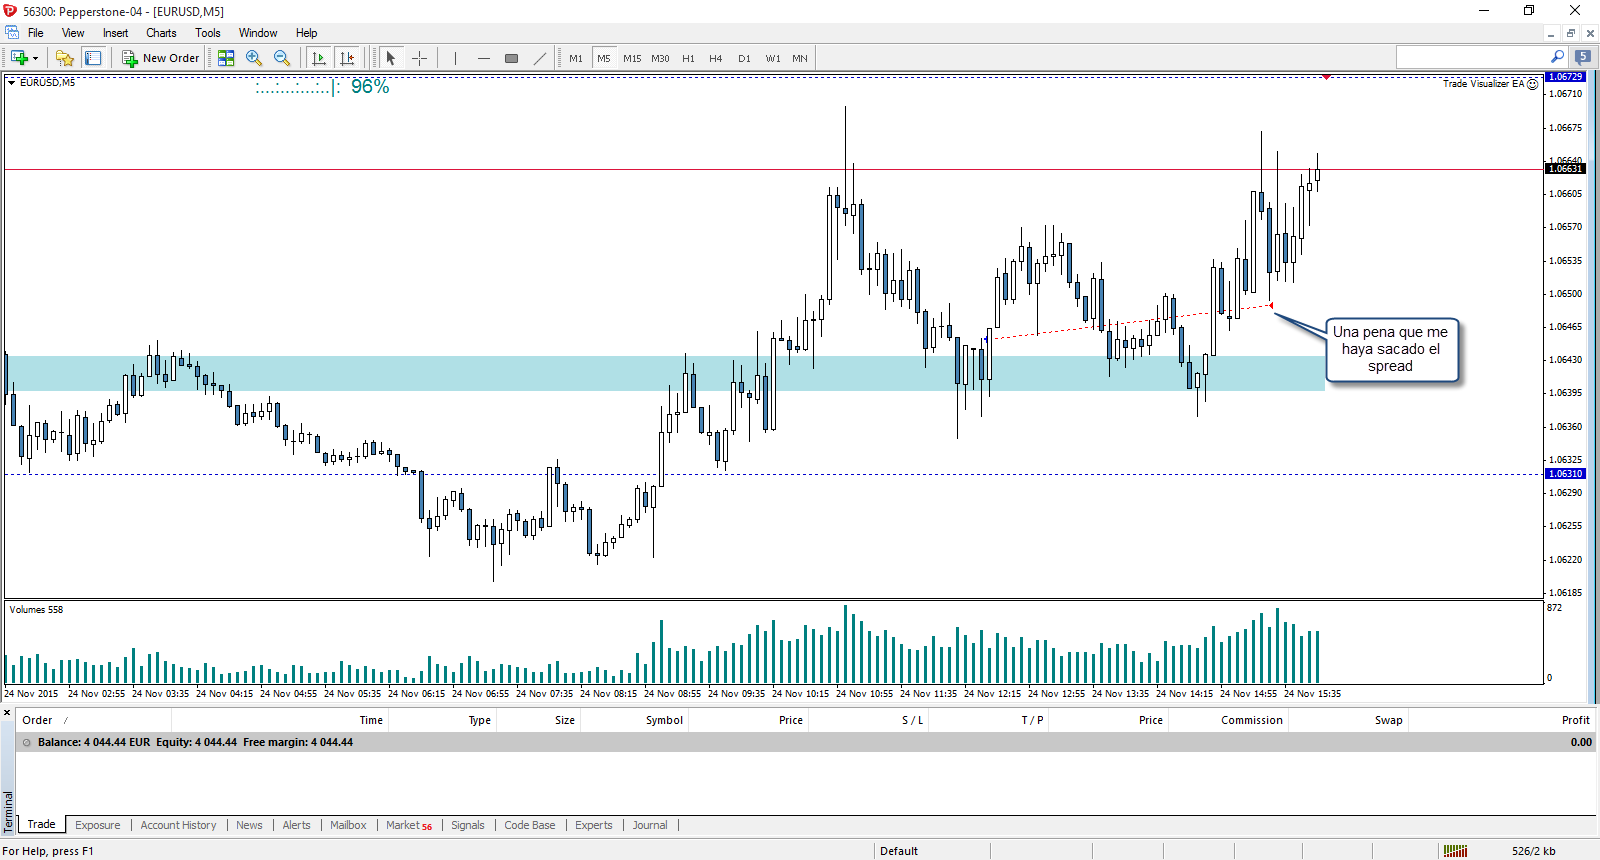Switch the chart to H1 timeframe

click(x=688, y=58)
